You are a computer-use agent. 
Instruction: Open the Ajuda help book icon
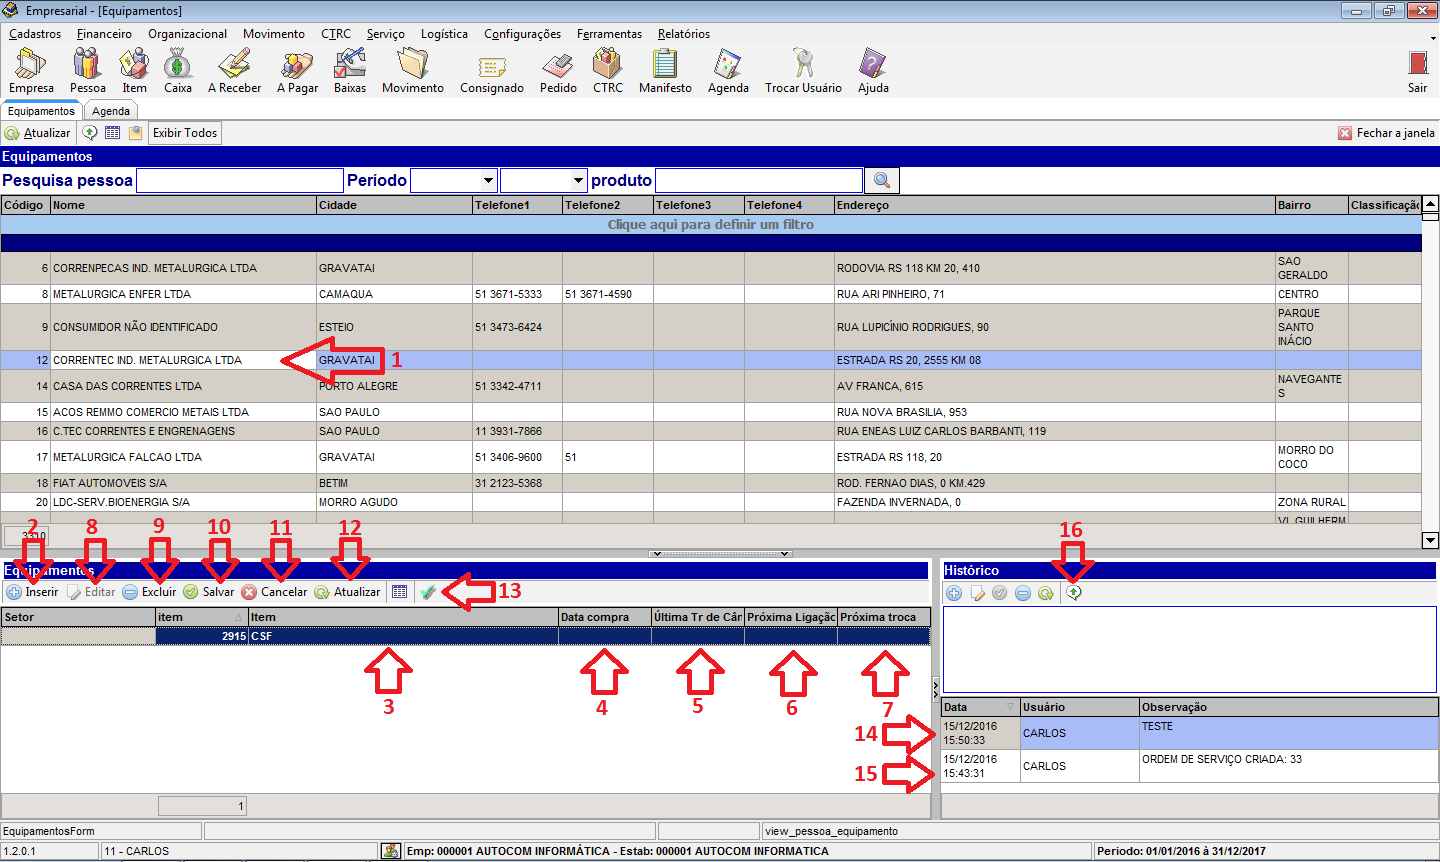(x=873, y=65)
